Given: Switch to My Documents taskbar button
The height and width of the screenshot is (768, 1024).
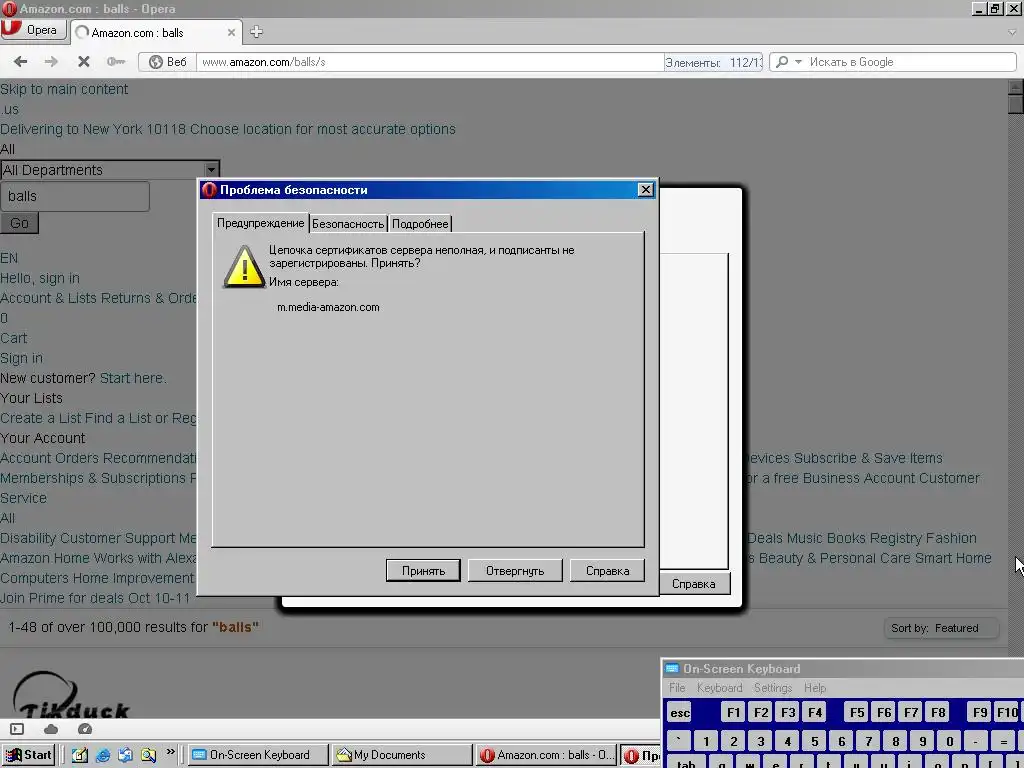Looking at the screenshot, I should coord(401,755).
